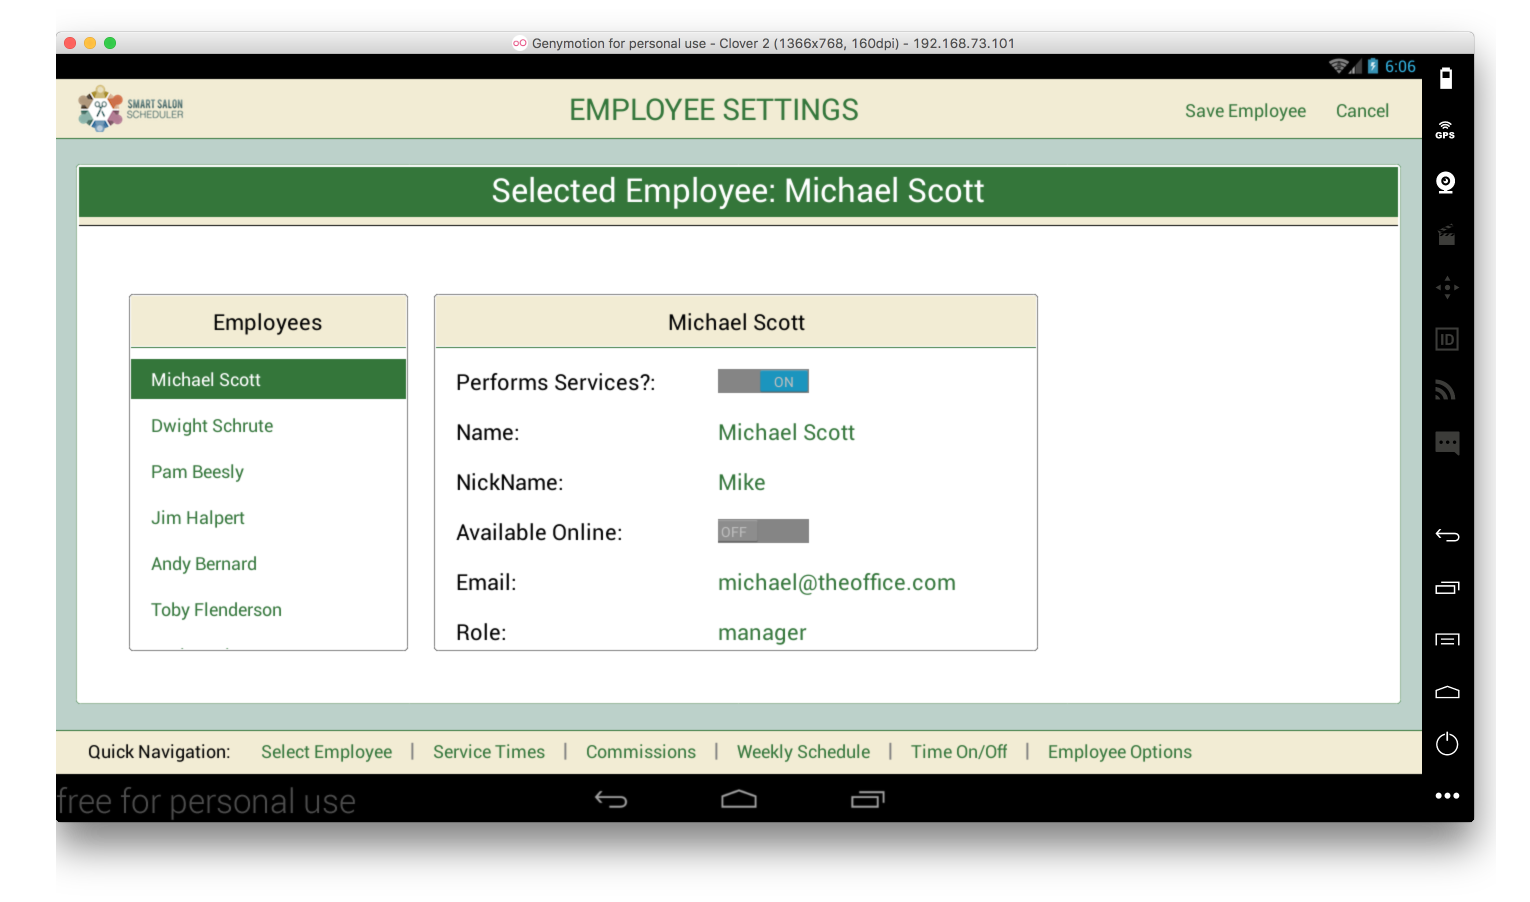Edit email michael@theoffice.com

click(x=837, y=582)
